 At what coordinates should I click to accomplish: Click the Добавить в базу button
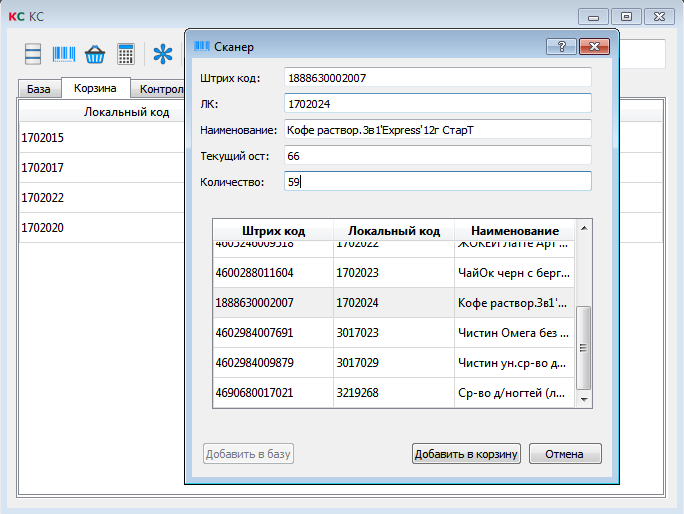coord(248,454)
